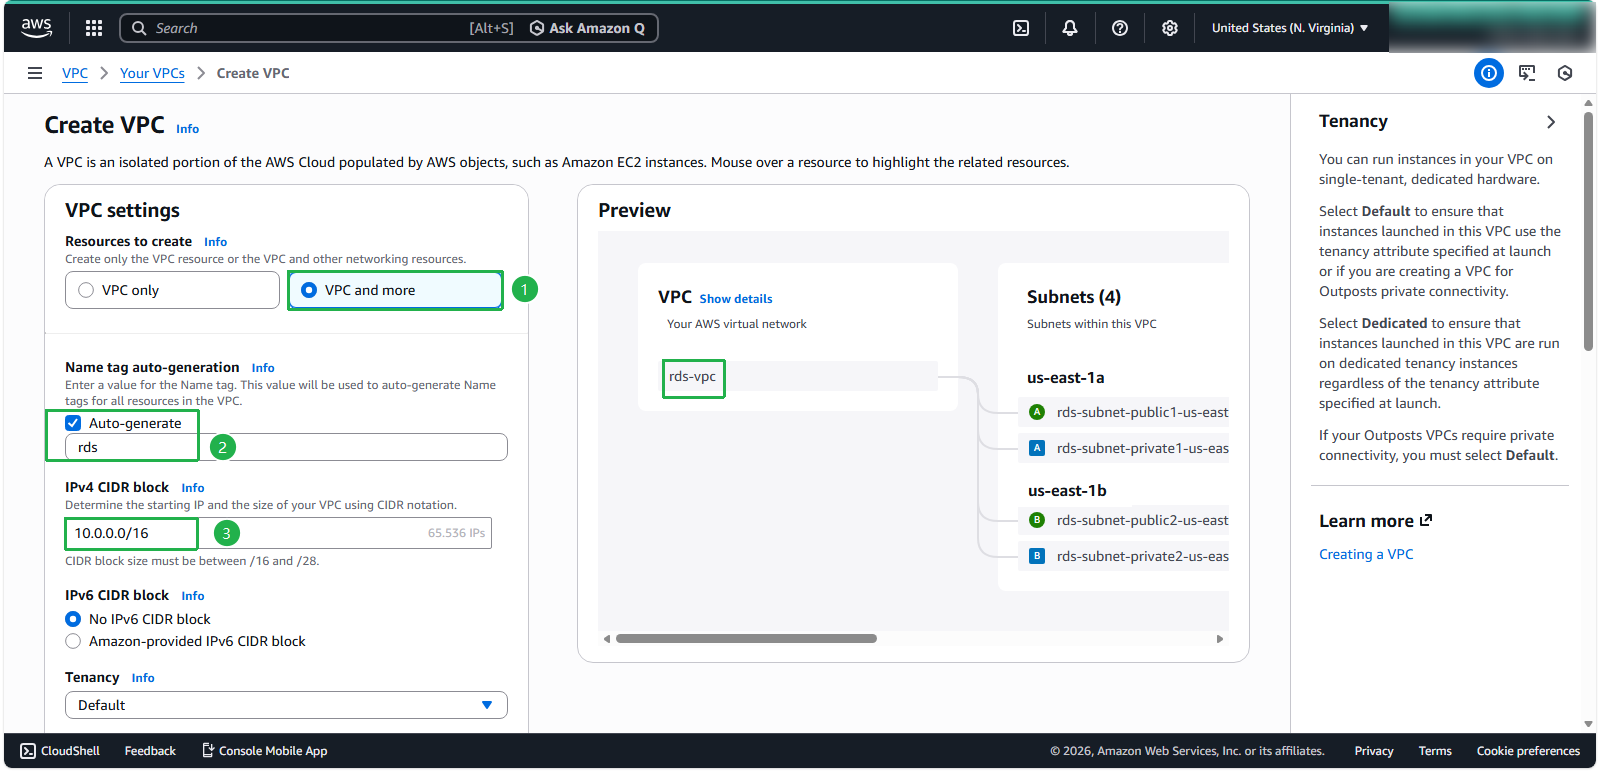Open the Terms link

pos(1435,751)
